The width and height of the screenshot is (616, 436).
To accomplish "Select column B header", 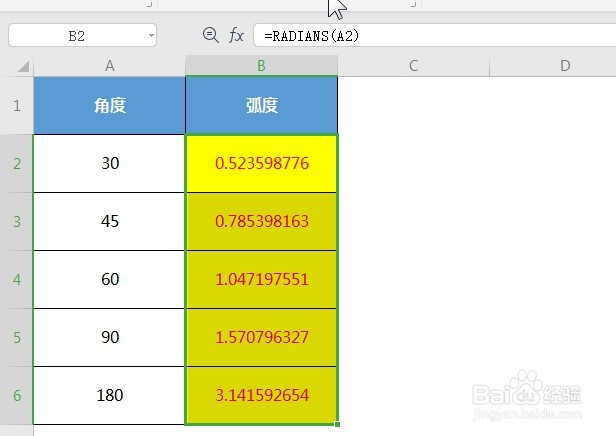I will pyautogui.click(x=261, y=66).
